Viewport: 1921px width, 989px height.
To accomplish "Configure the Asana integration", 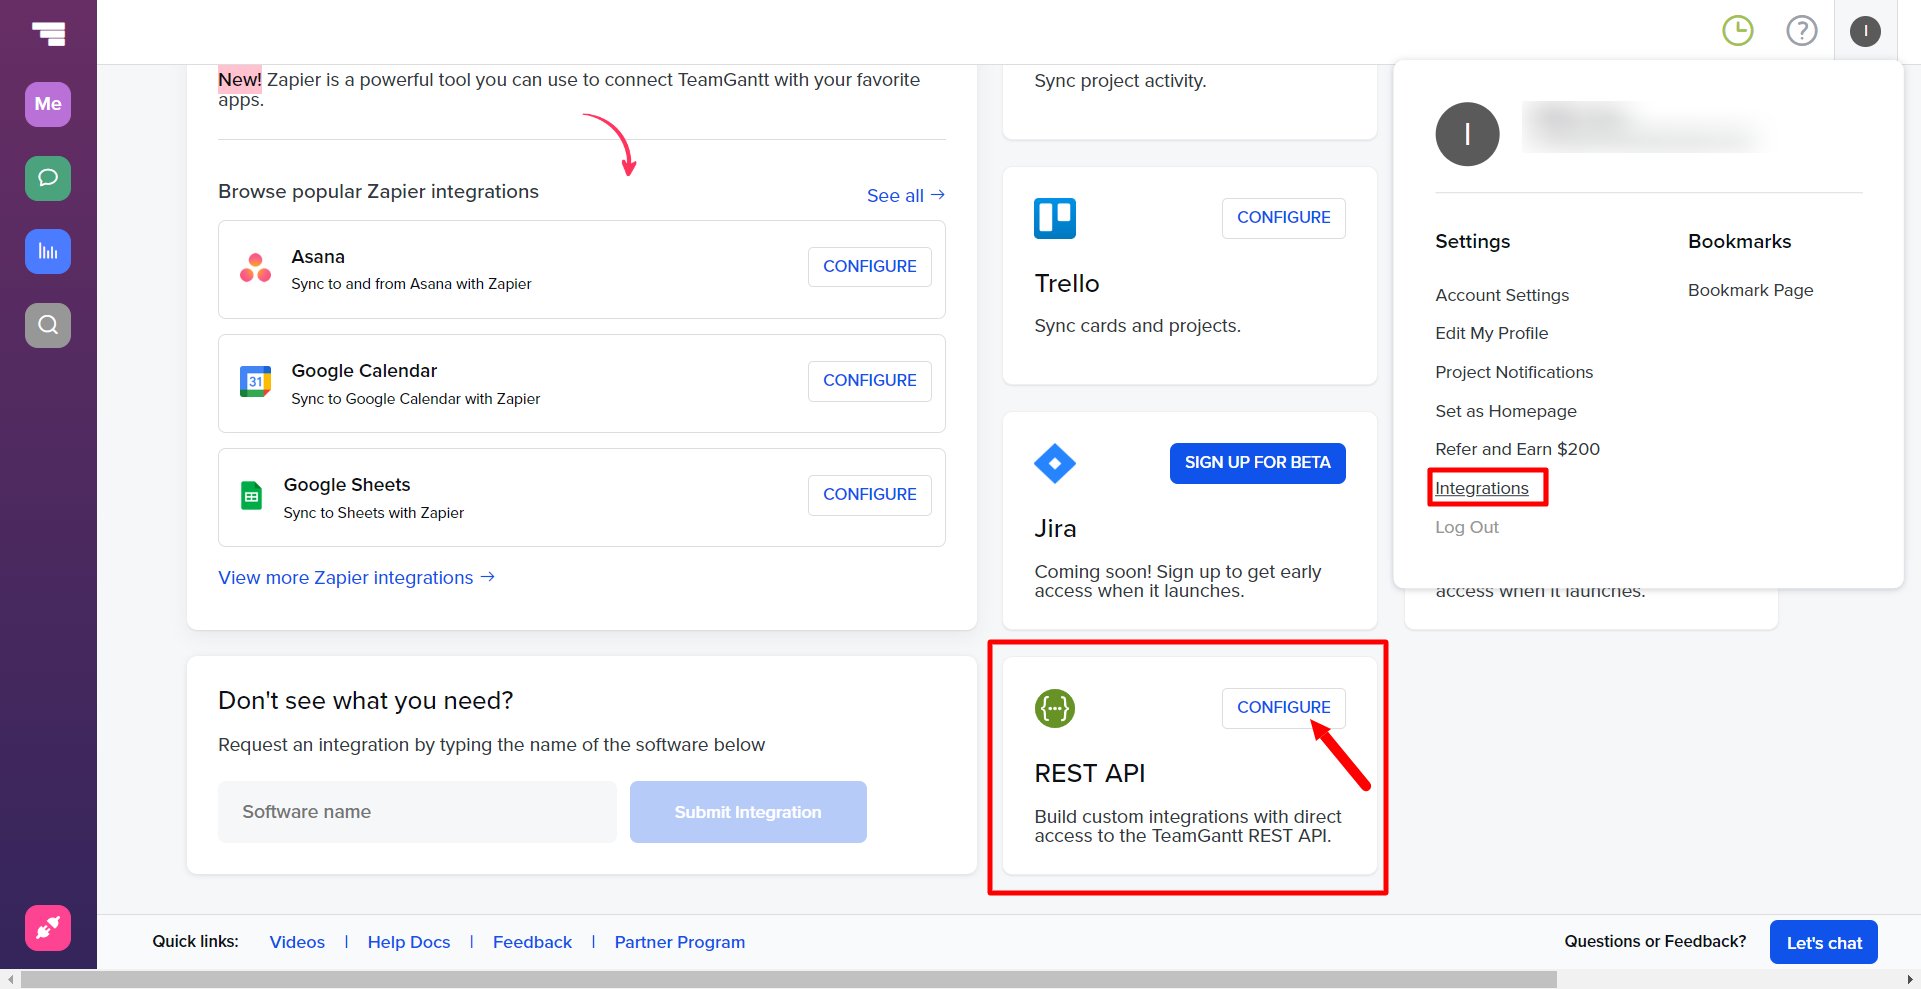I will 870,267.
